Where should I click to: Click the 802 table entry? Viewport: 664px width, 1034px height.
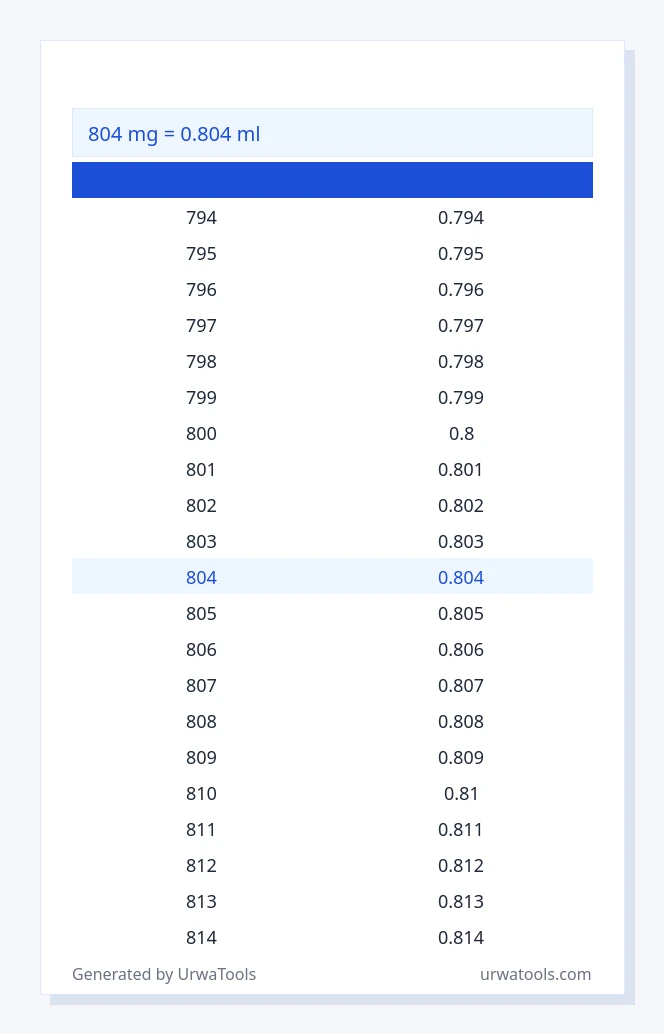tap(201, 506)
